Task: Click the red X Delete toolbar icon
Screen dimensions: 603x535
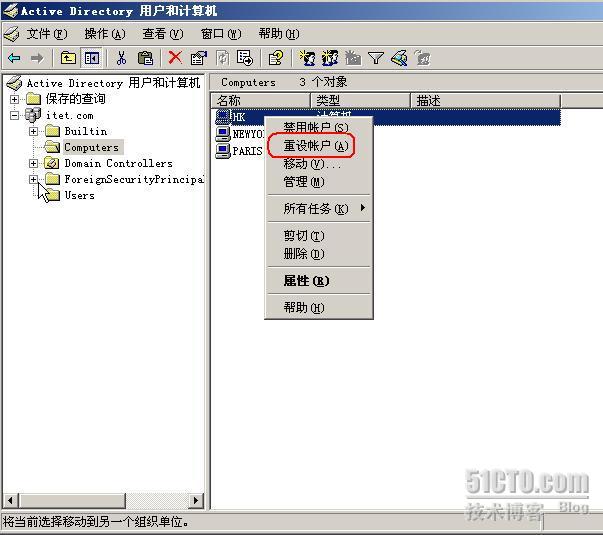Action: click(x=175, y=58)
